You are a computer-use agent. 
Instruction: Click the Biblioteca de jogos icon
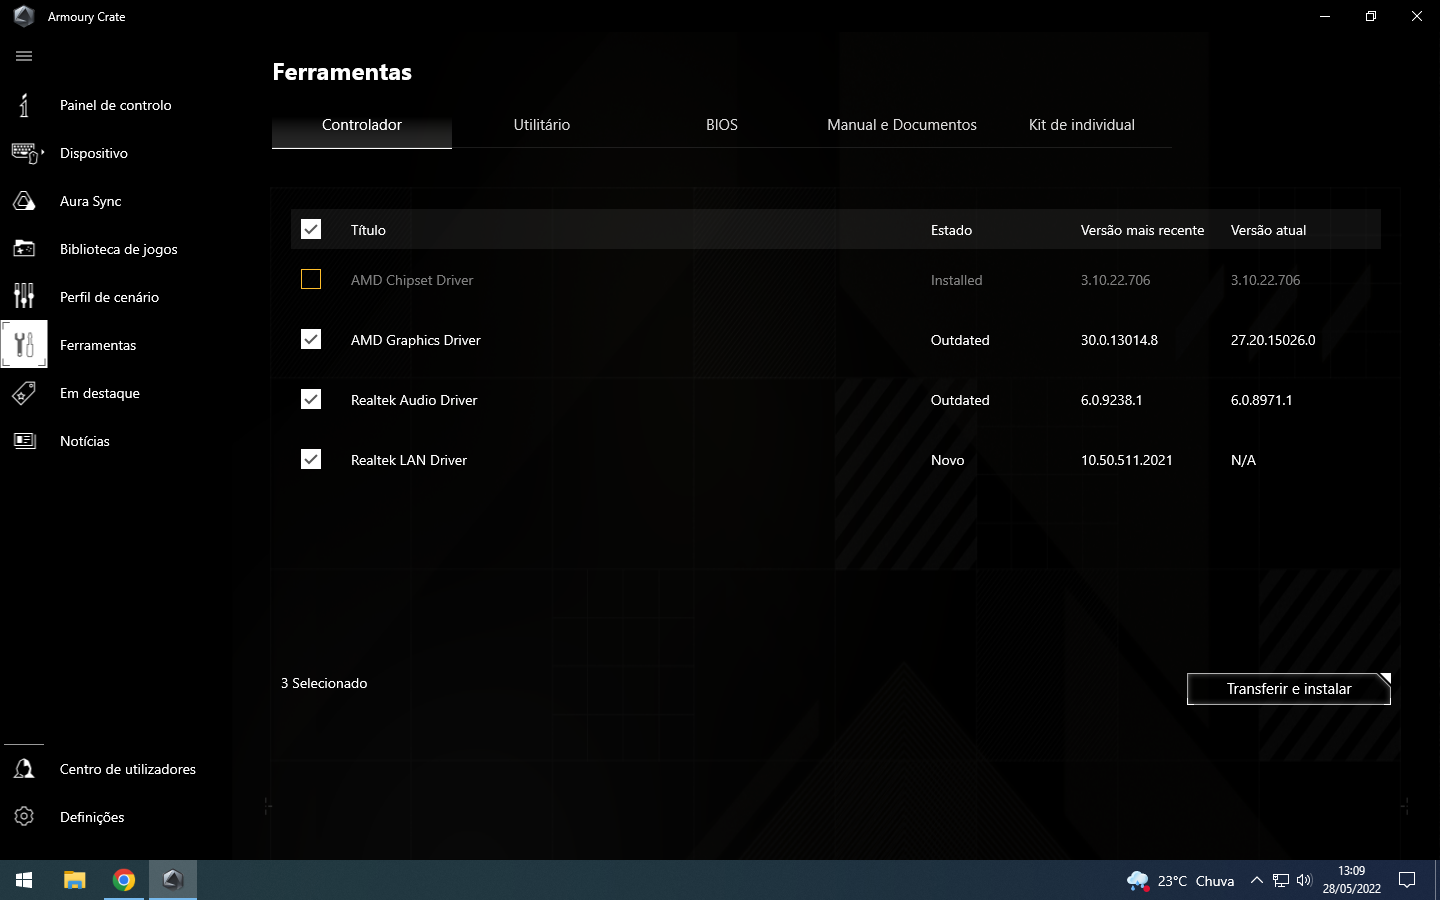tap(24, 249)
